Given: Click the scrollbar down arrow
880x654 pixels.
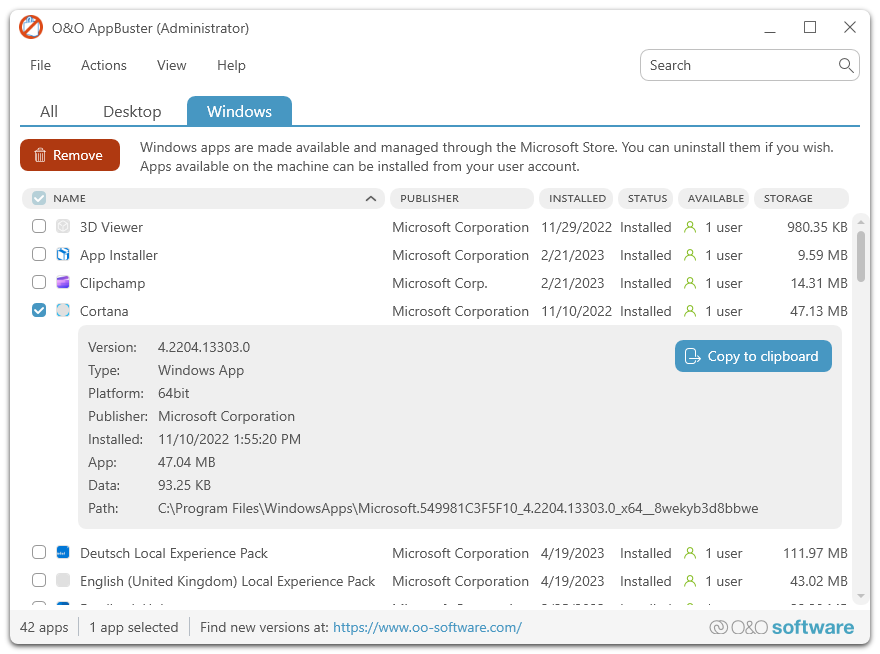Looking at the screenshot, I should click(861, 596).
